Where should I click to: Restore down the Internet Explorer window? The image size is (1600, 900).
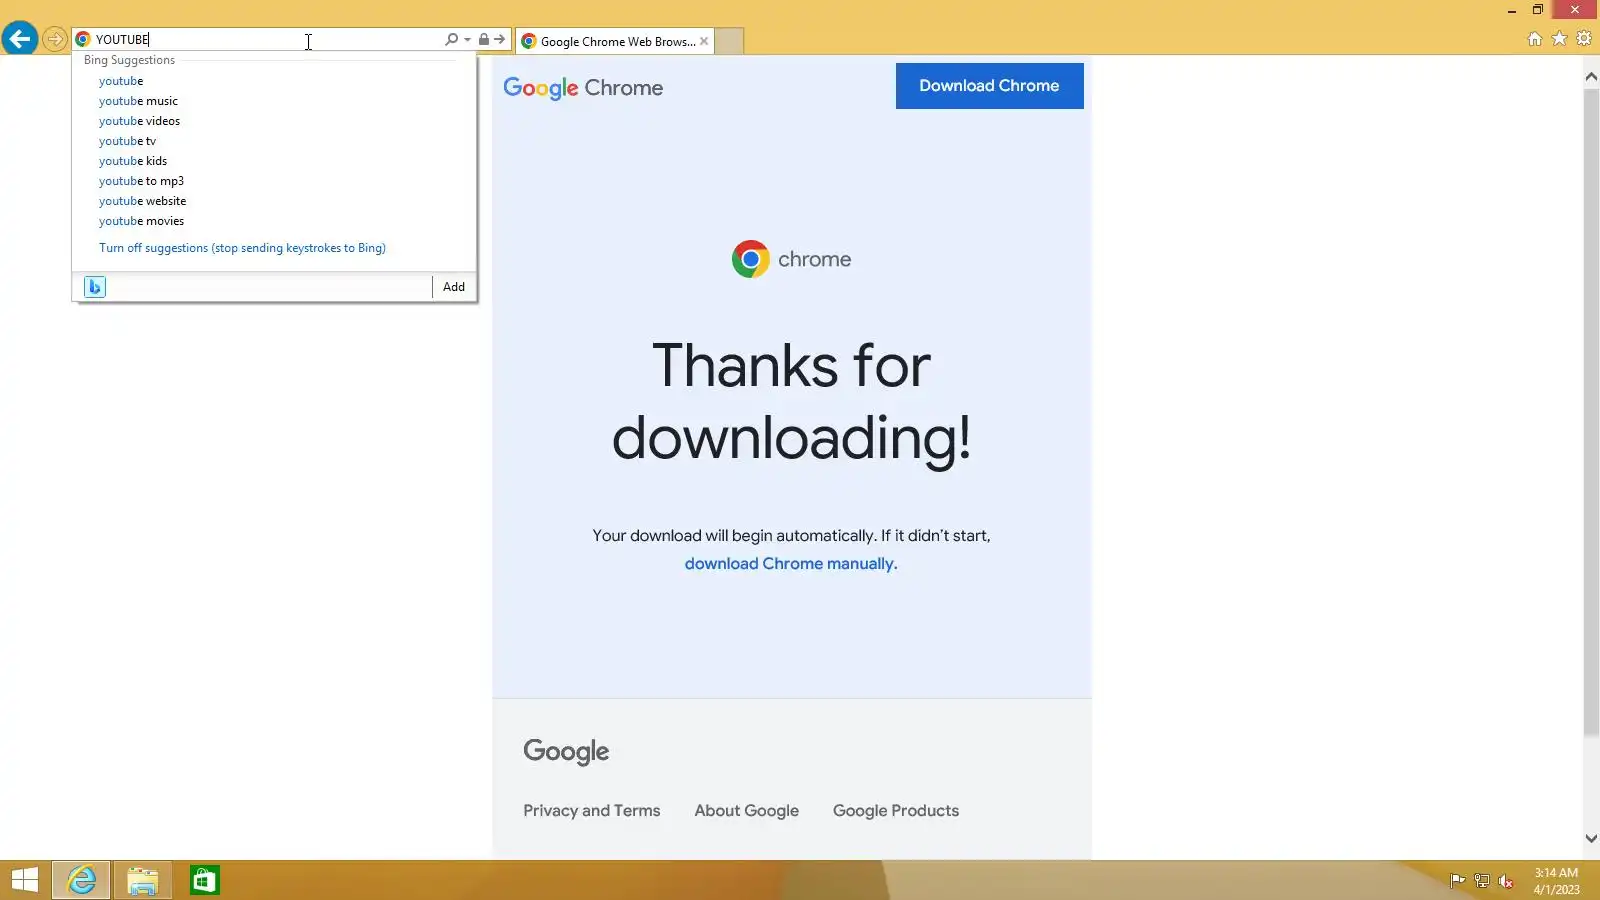point(1538,10)
